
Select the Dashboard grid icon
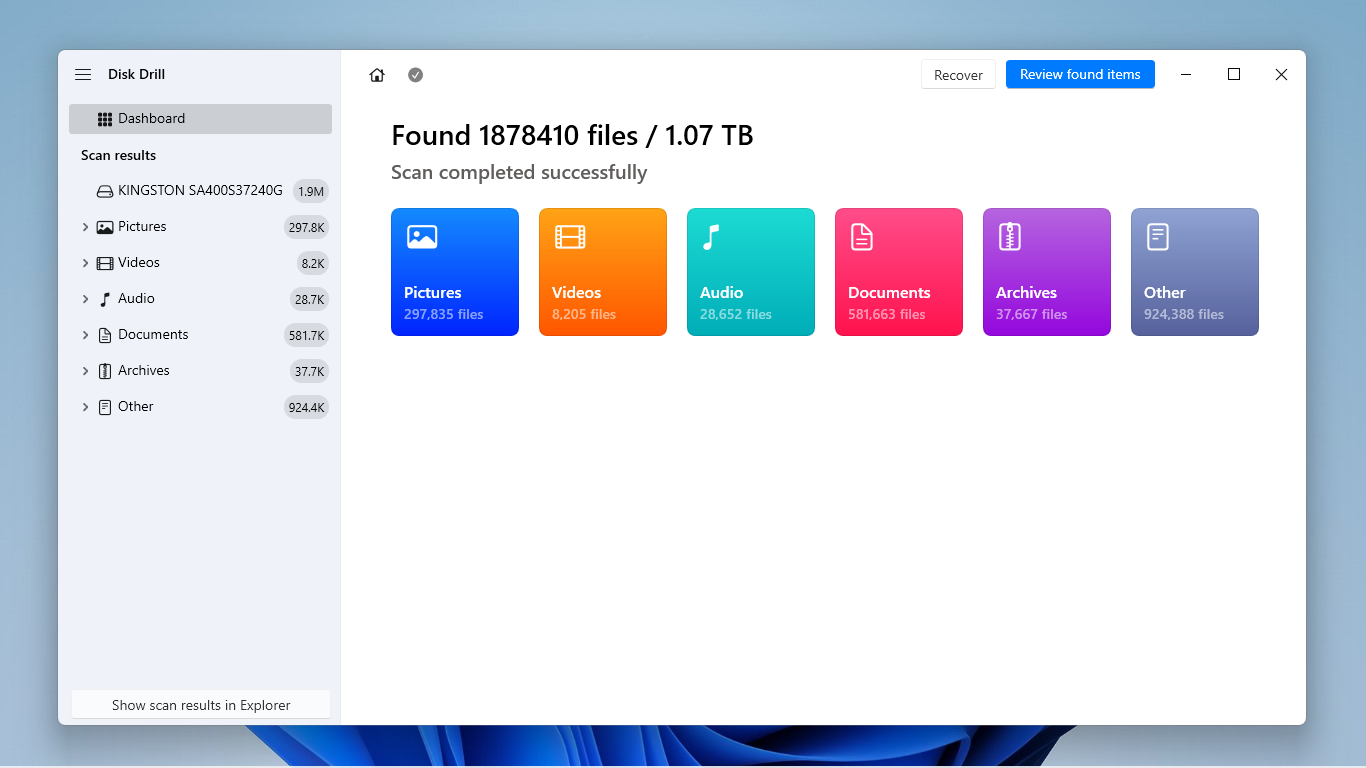105,119
